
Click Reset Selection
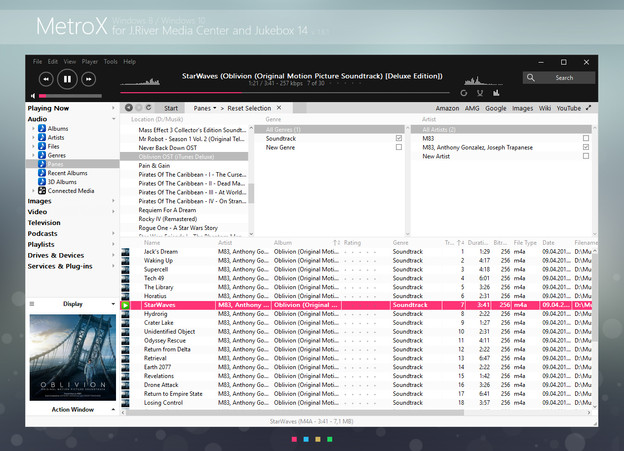click(x=249, y=108)
